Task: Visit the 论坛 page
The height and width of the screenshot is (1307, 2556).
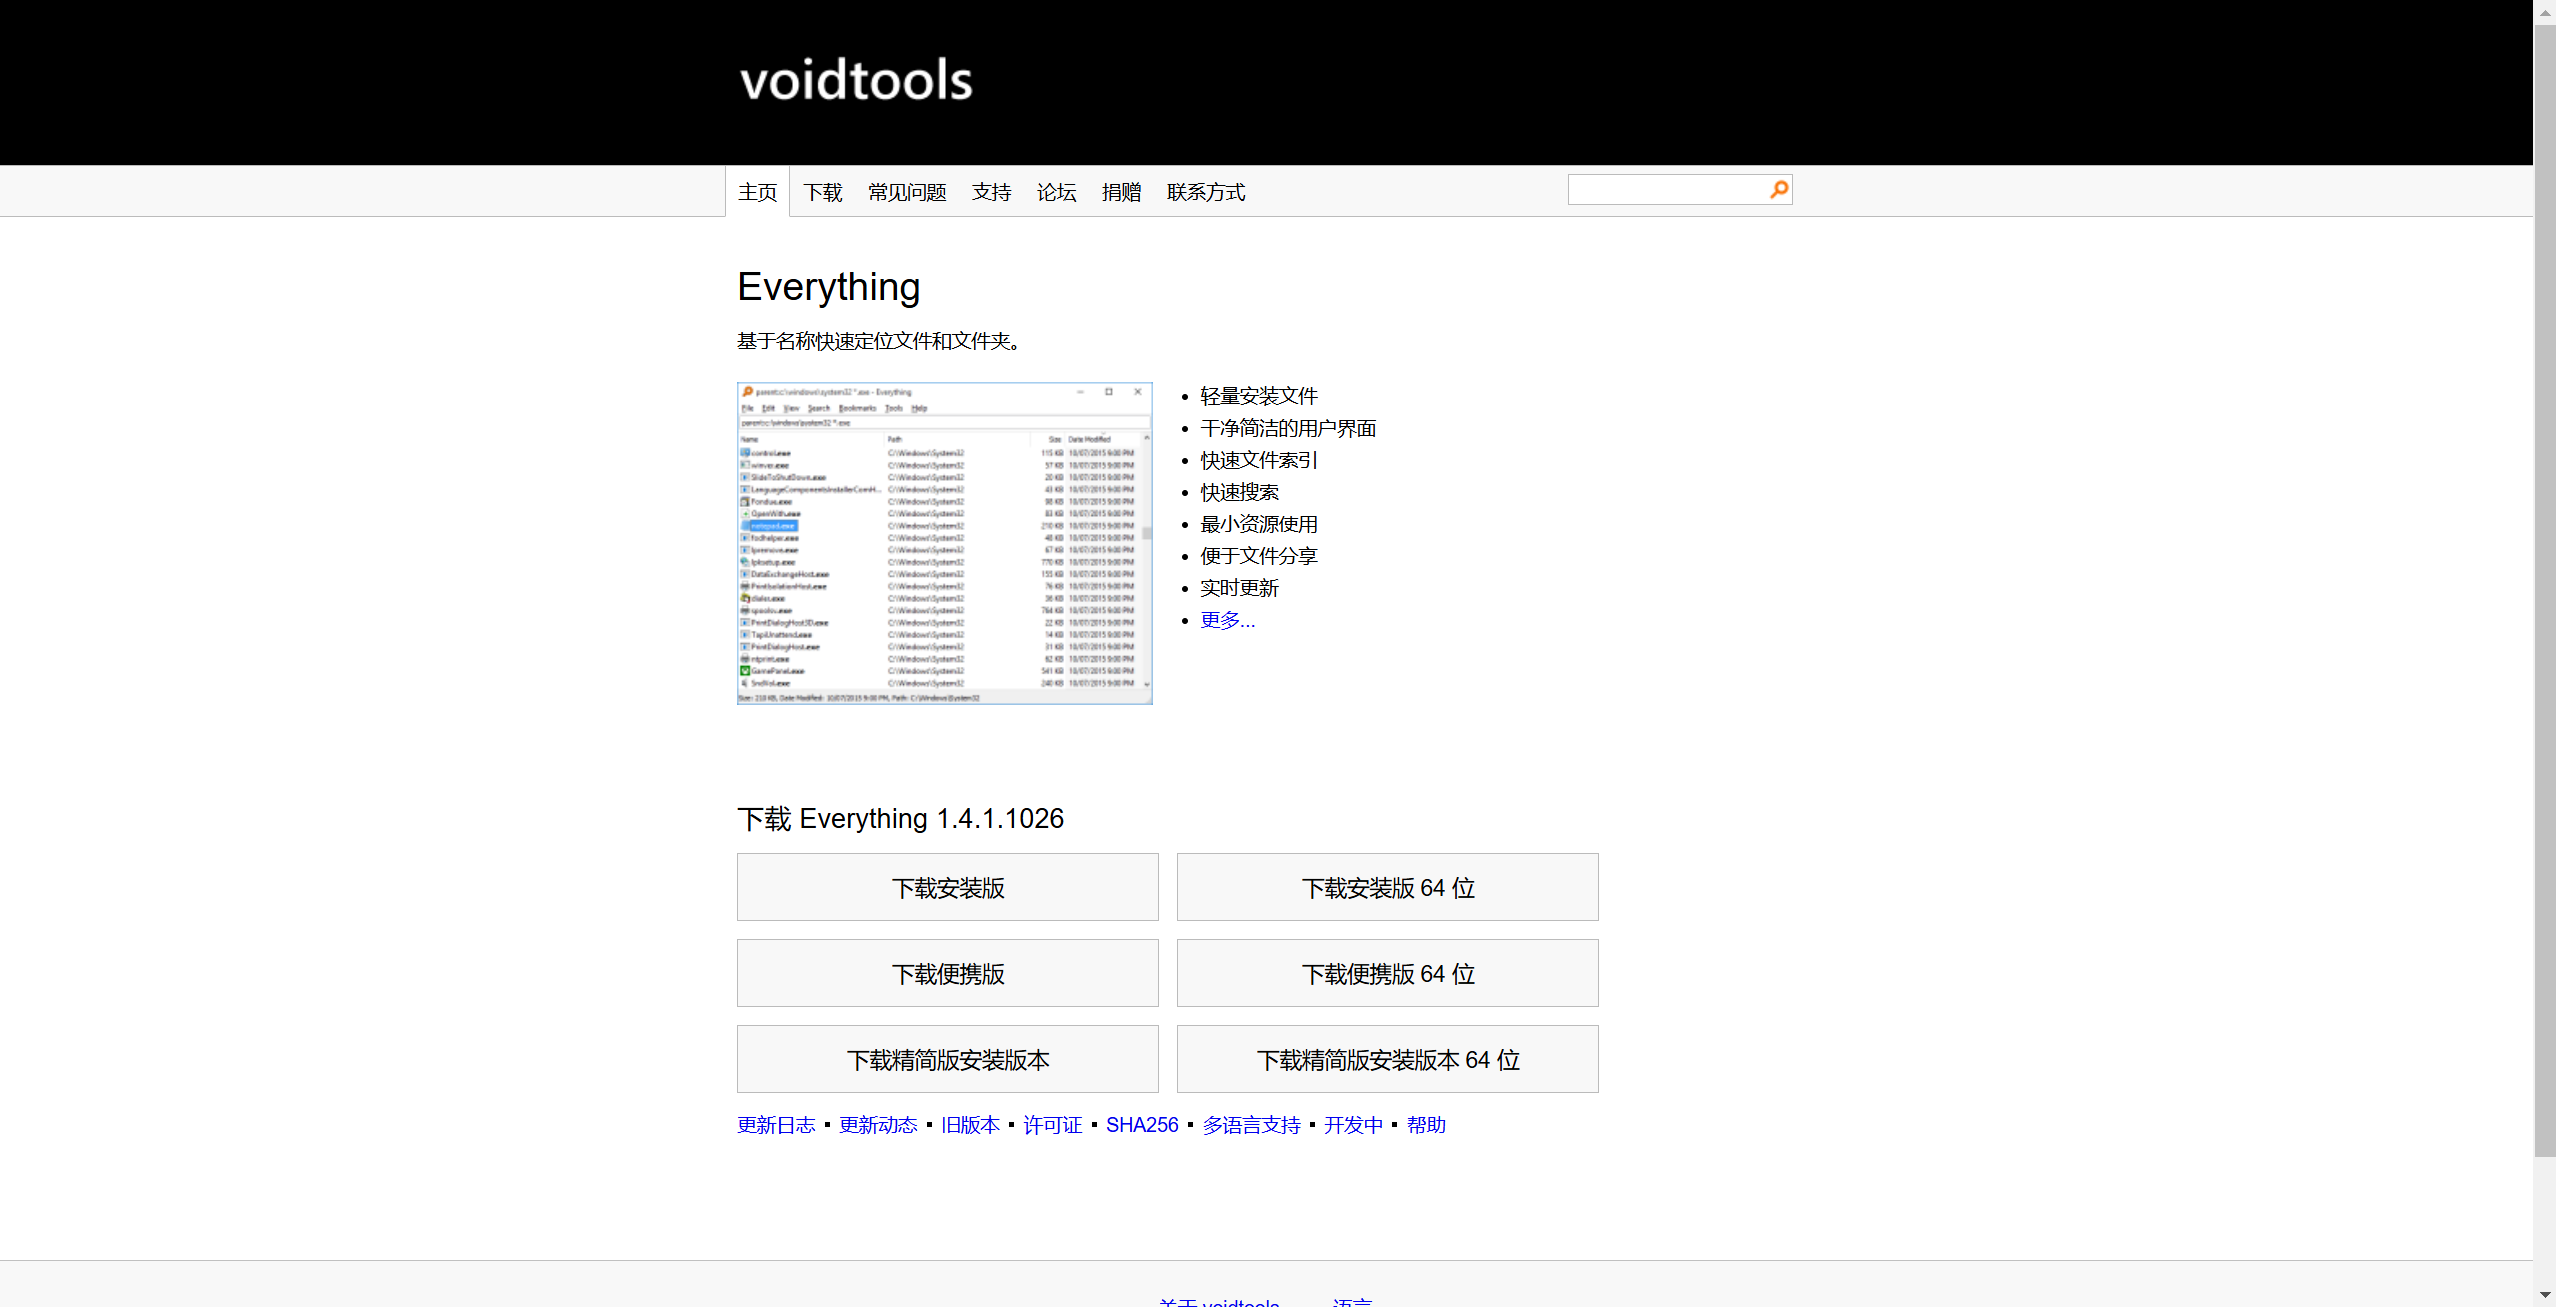Action: (x=1056, y=192)
